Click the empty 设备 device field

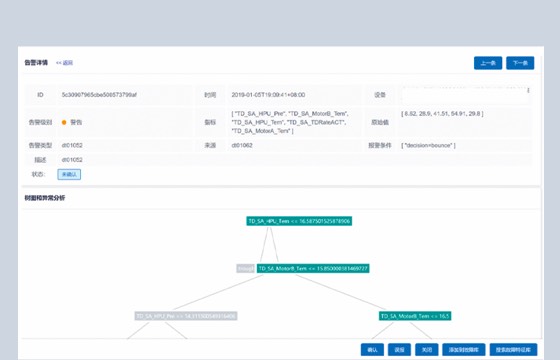465,95
